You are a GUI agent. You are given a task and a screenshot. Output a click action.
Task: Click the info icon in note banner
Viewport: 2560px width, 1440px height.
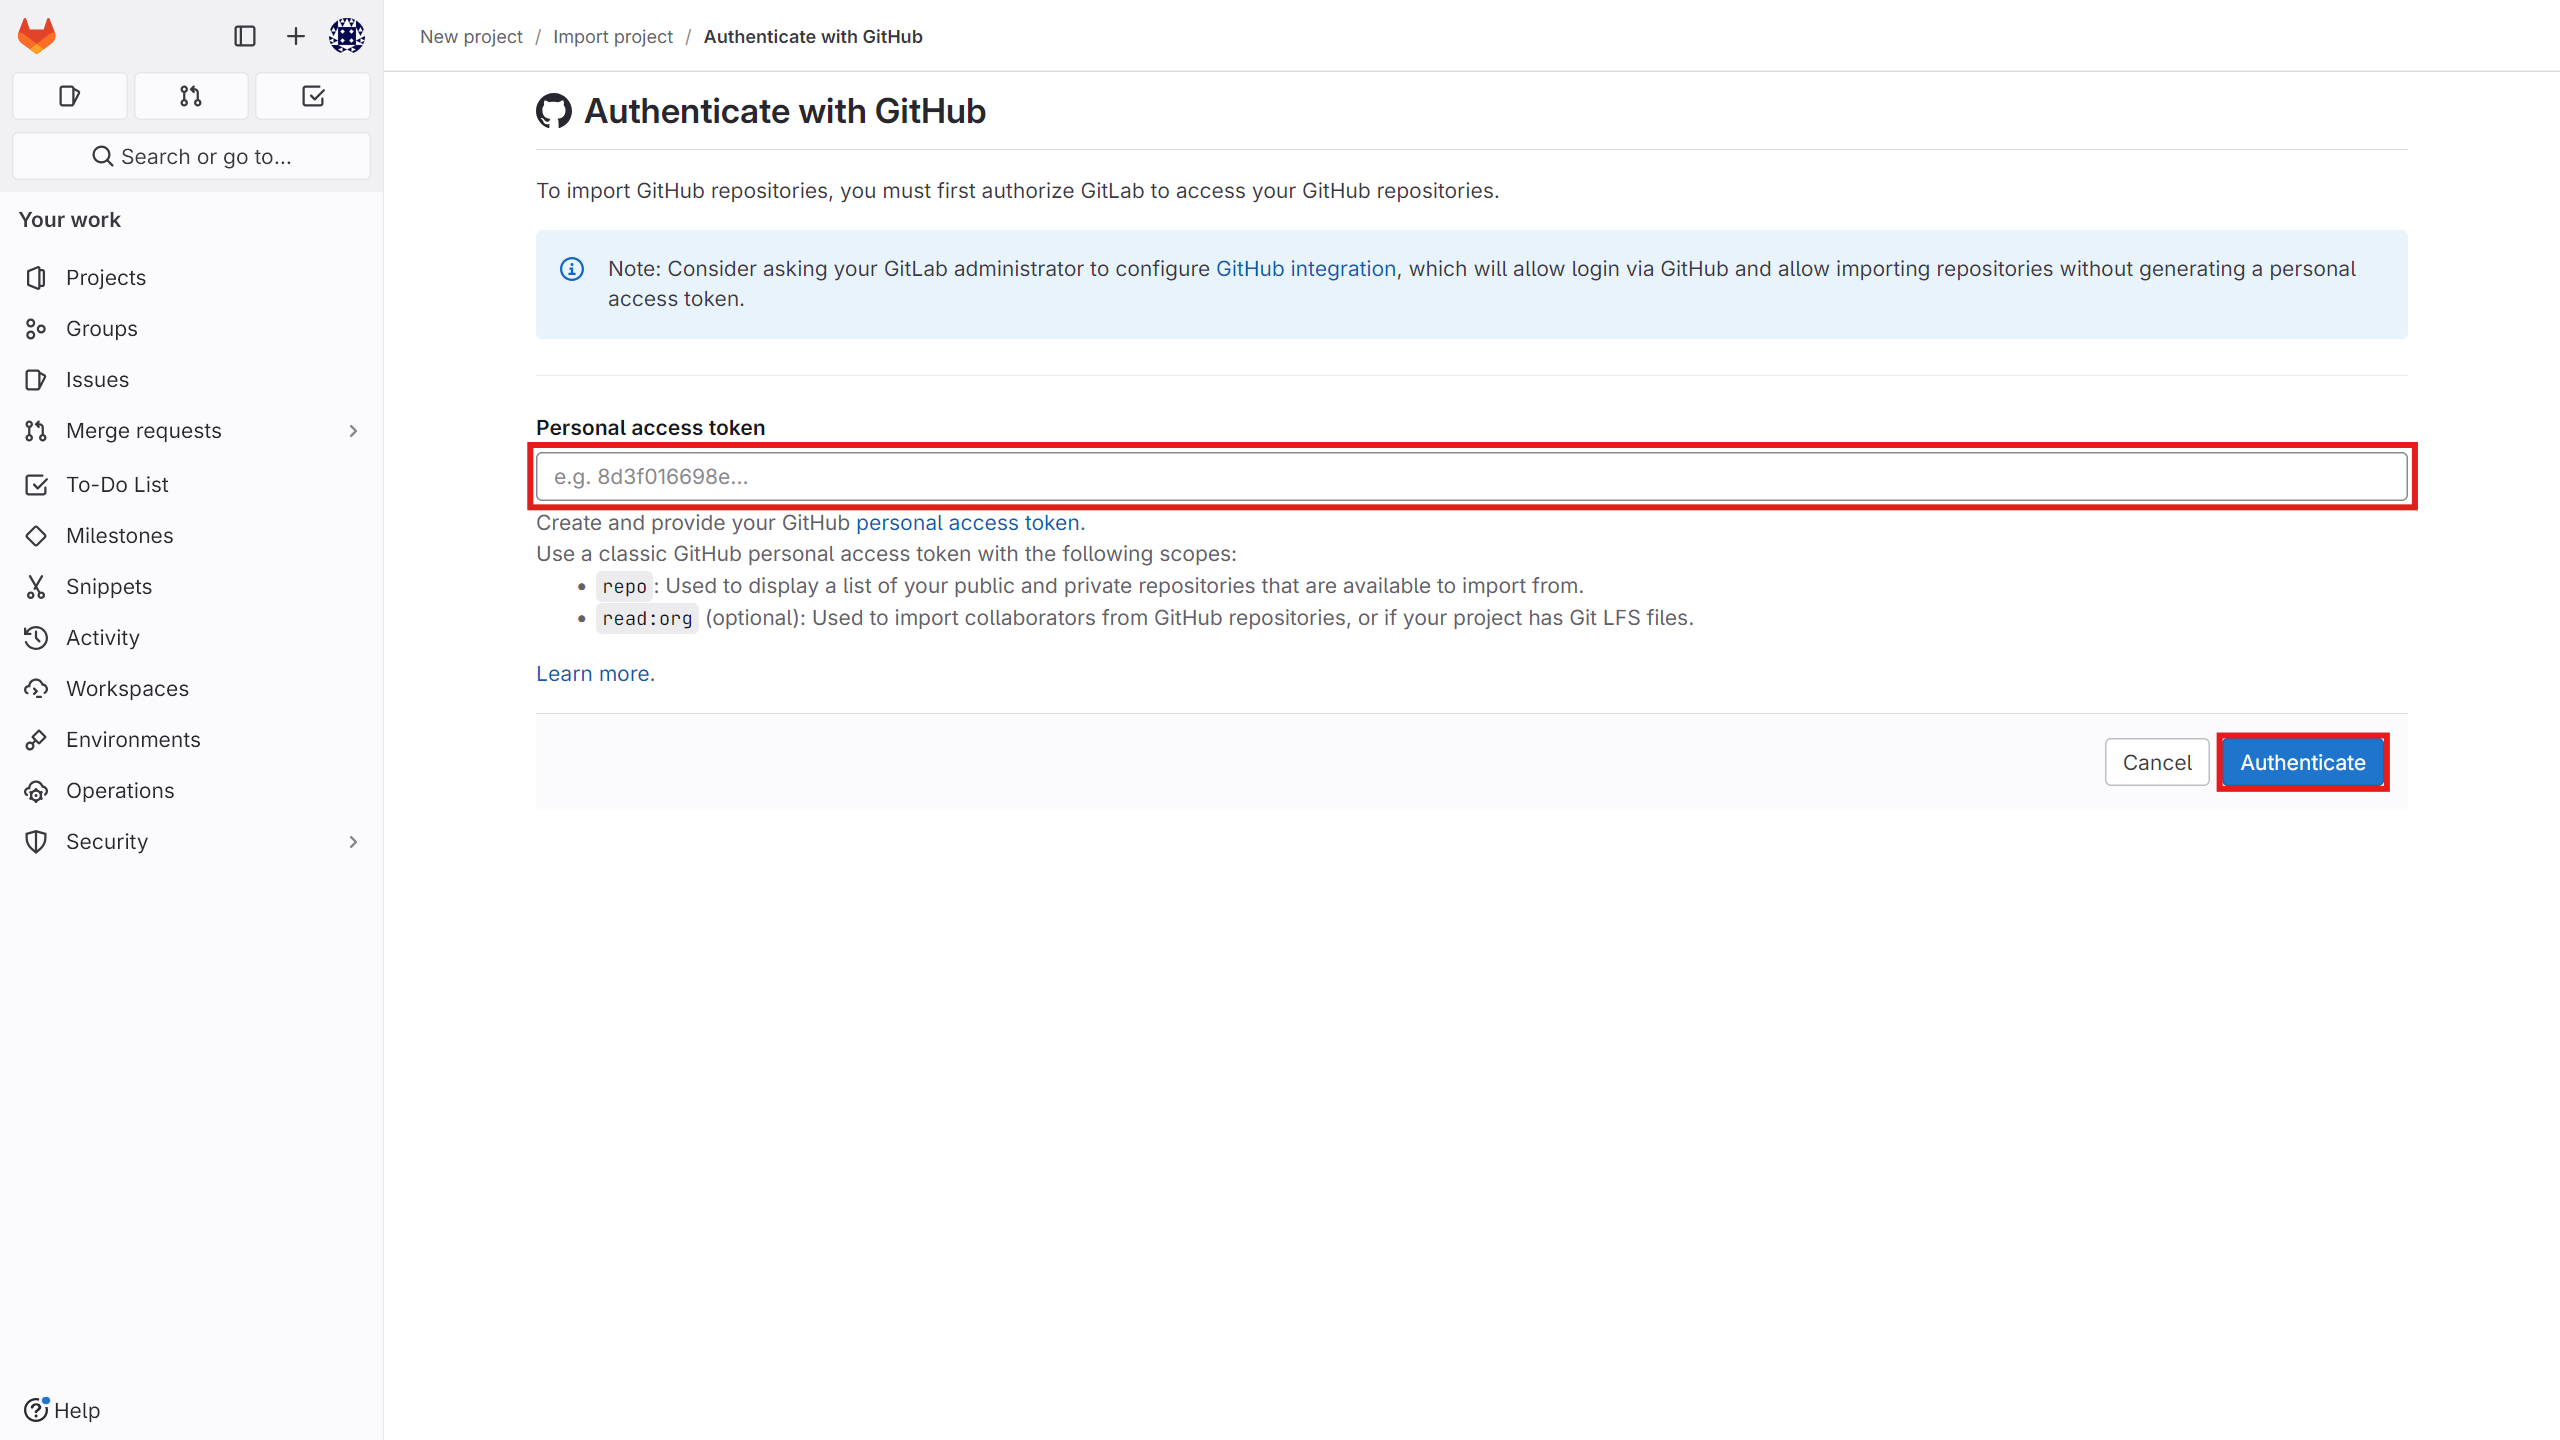coord(572,269)
